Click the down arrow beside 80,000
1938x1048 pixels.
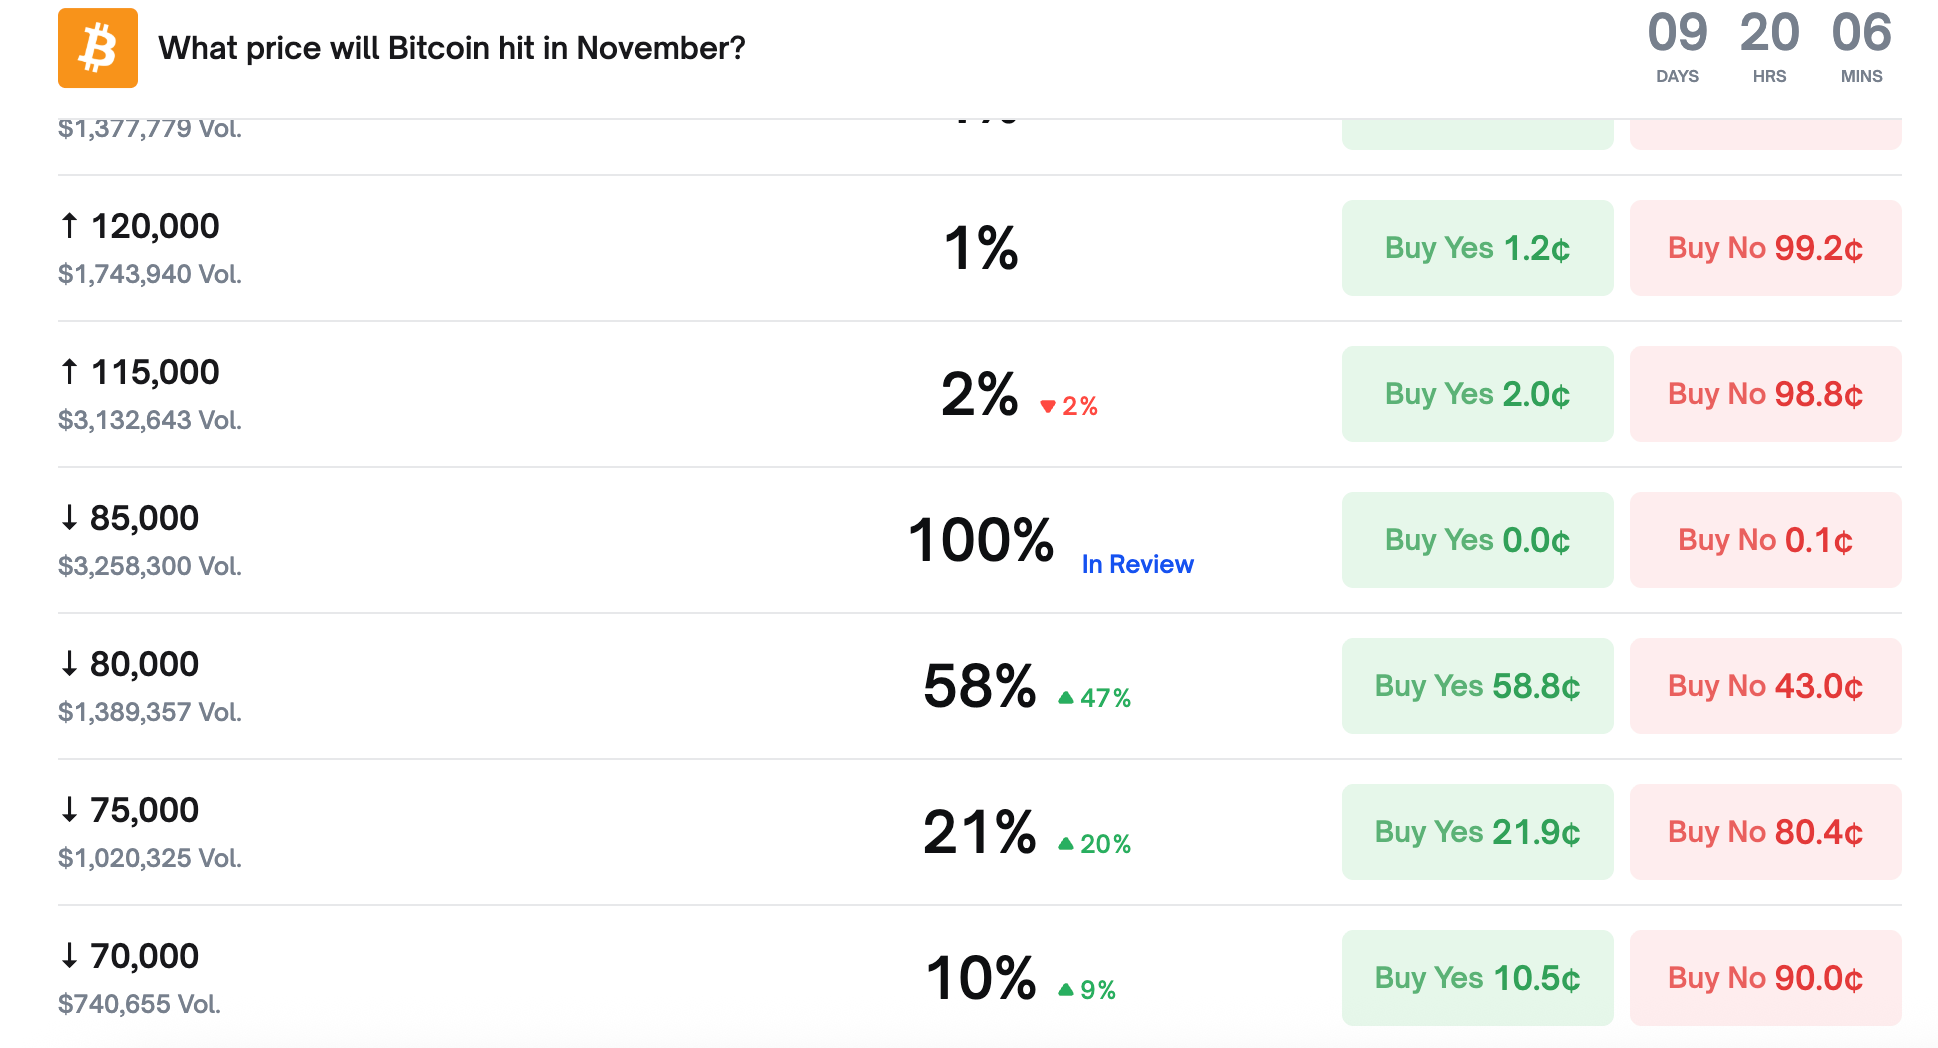[x=69, y=664]
